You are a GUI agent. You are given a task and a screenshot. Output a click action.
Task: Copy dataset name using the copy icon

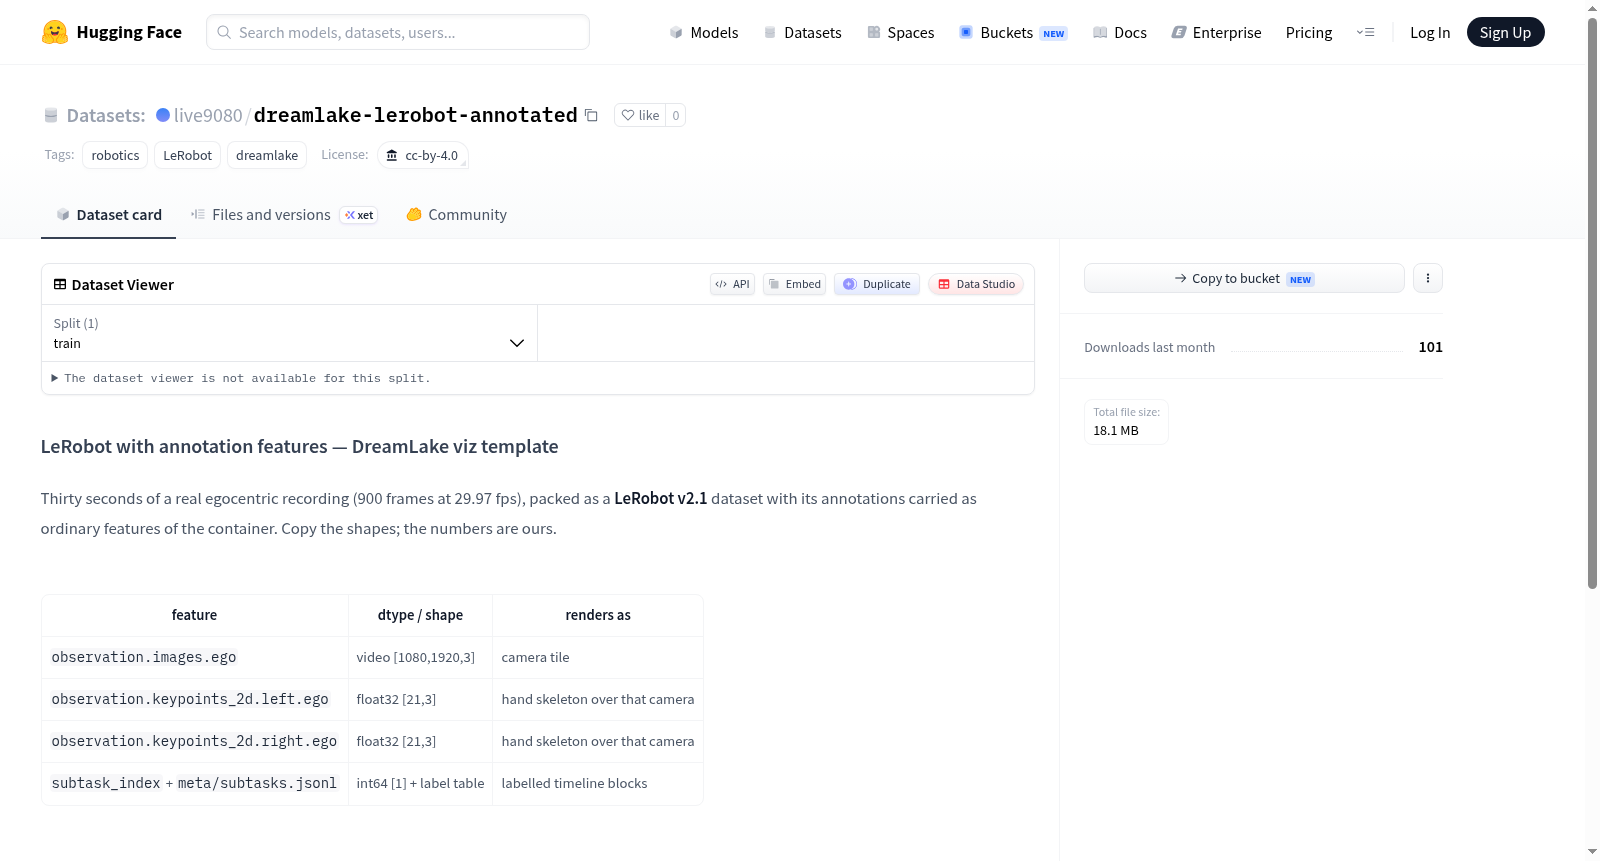pos(591,115)
